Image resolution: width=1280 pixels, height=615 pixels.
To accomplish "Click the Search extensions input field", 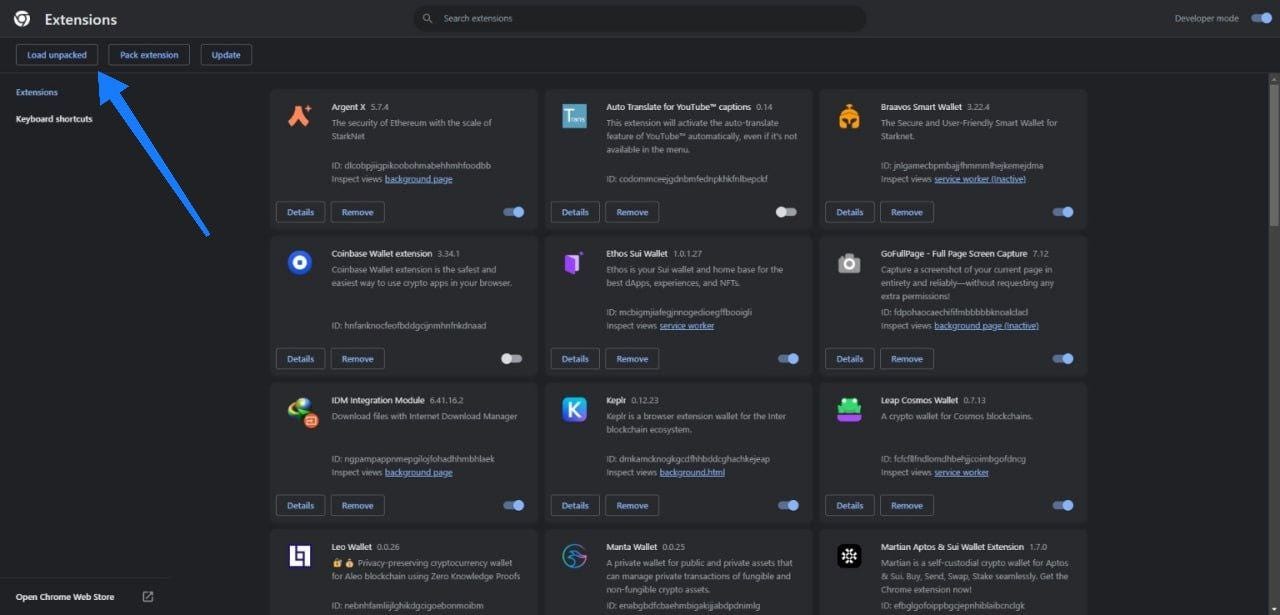I will (x=640, y=18).
